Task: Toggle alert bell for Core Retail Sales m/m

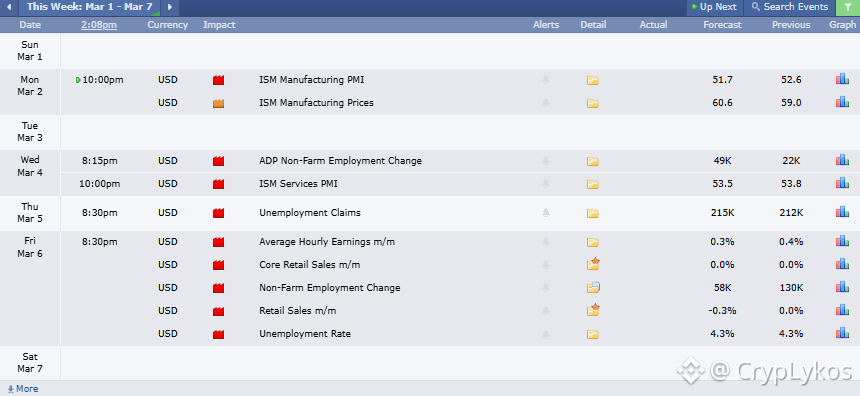Action: (546, 265)
